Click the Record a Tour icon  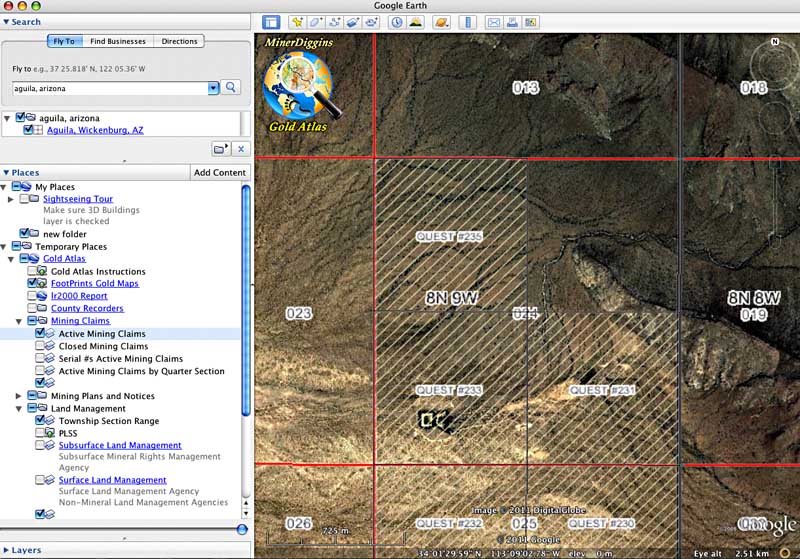tap(372, 22)
